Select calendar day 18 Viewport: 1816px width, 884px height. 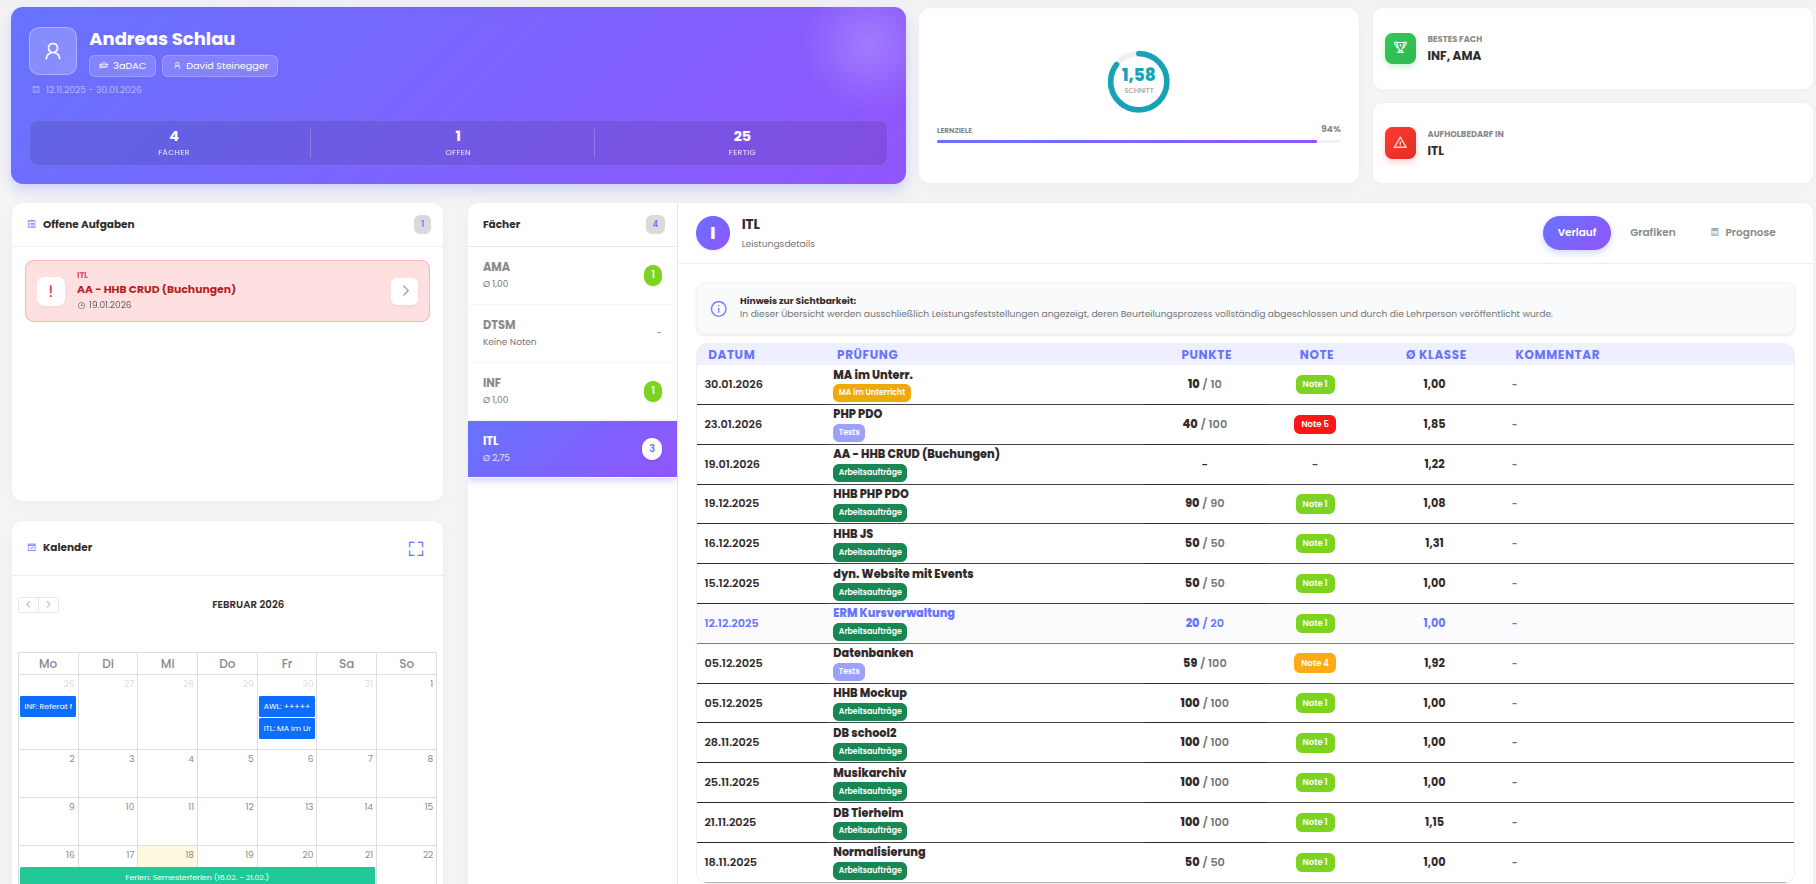[x=167, y=863]
